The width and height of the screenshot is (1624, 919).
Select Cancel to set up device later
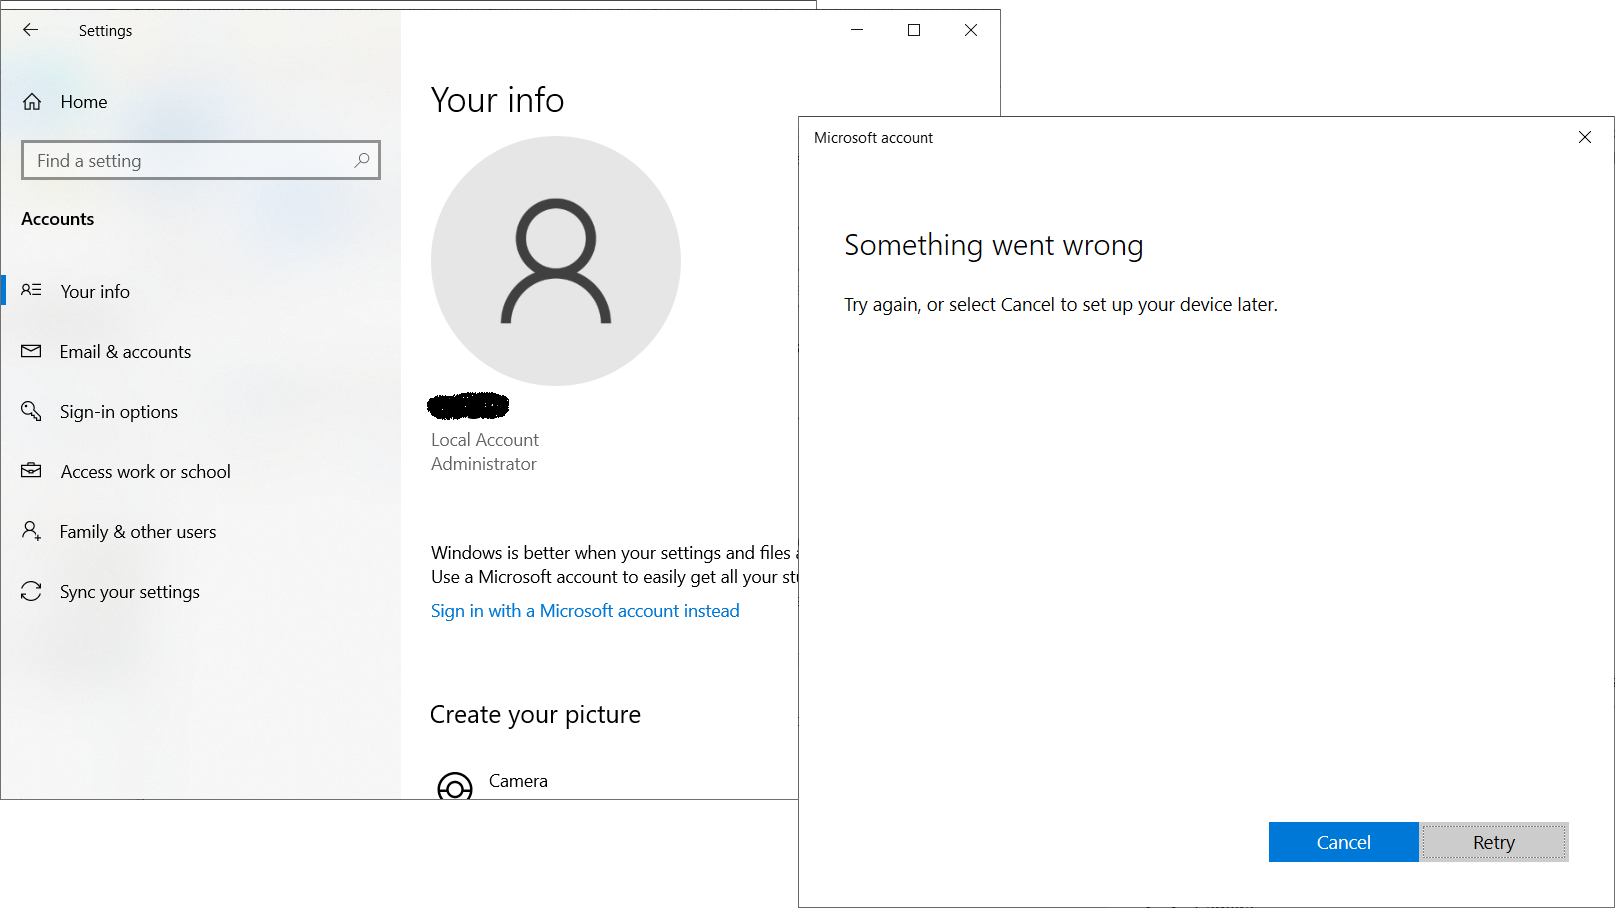point(1343,841)
